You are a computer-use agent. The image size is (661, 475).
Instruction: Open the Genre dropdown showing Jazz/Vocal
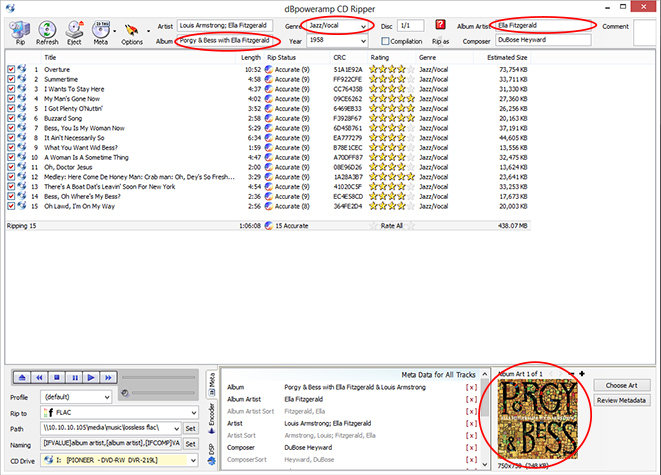pyautogui.click(x=363, y=26)
